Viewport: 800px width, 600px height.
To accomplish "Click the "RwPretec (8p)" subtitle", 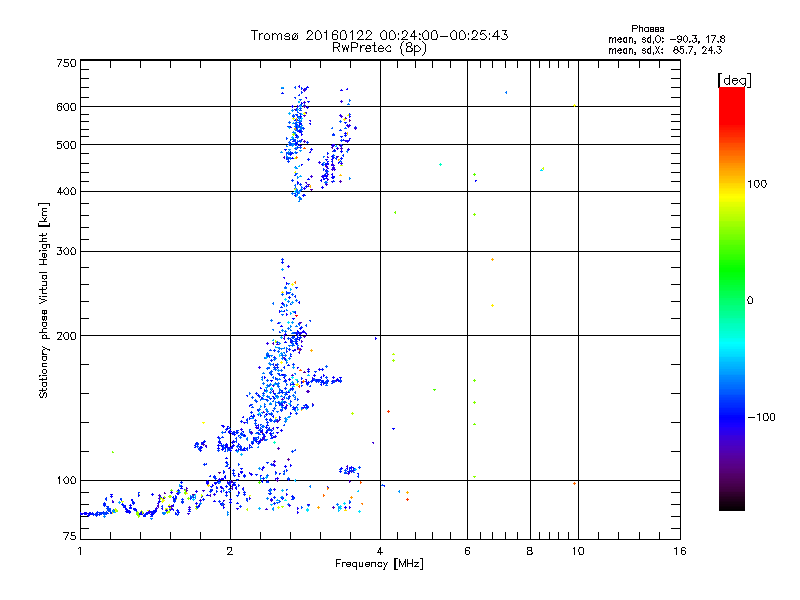I will coord(379,48).
